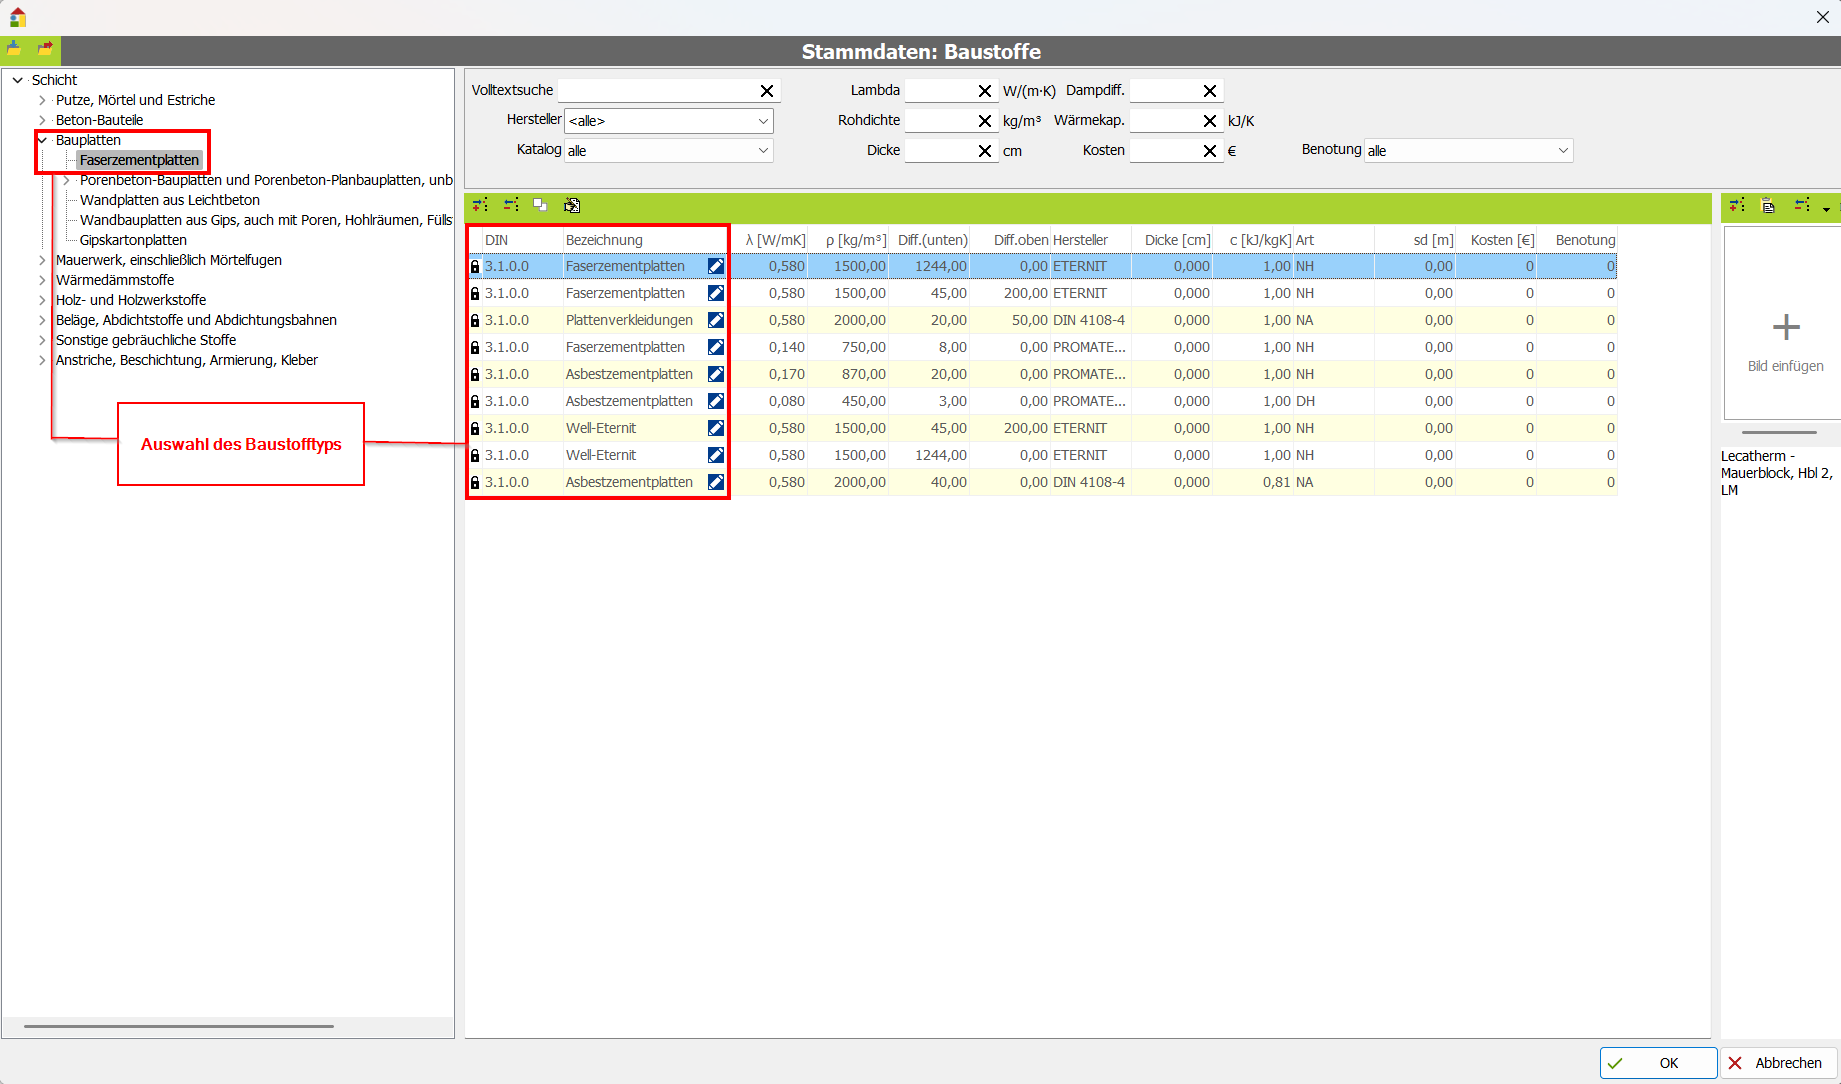
Task: Click the clipboard paste icon in image panel
Action: (x=1768, y=205)
